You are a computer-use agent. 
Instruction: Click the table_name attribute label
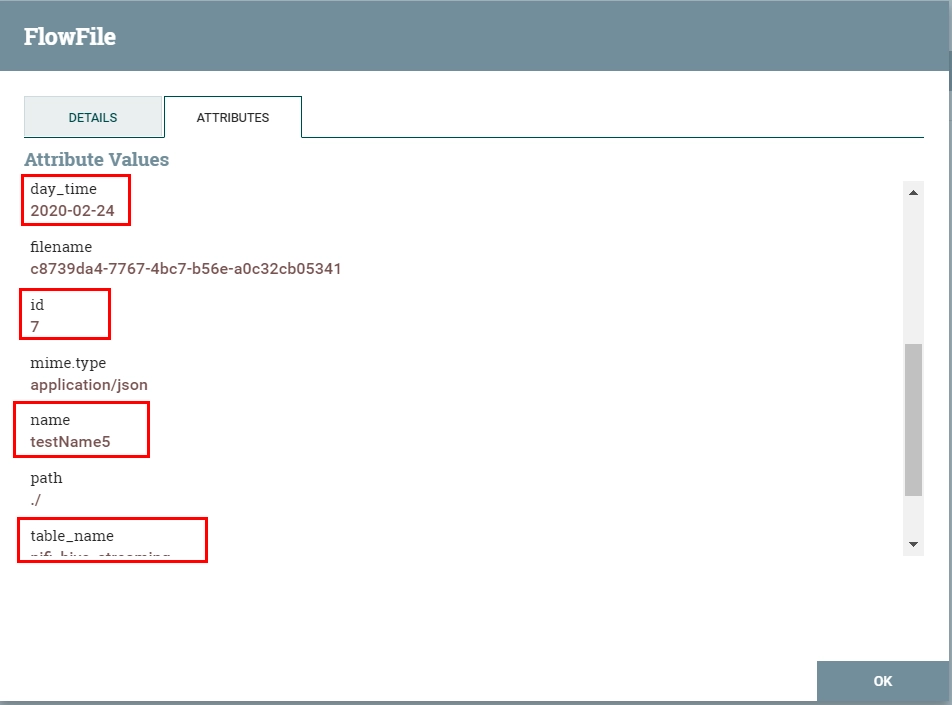tap(72, 536)
